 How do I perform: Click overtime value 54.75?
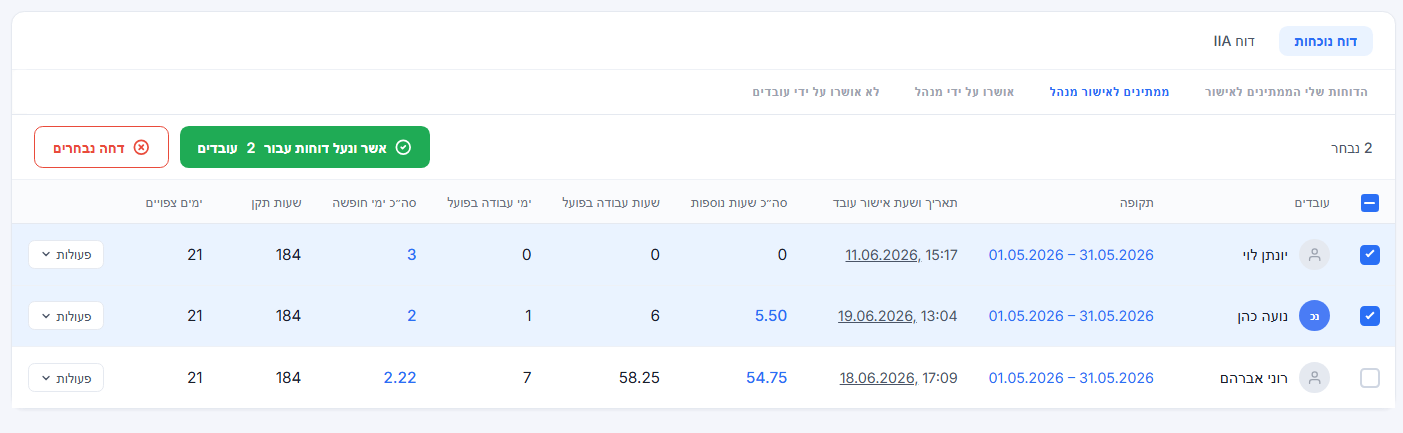coord(766,378)
